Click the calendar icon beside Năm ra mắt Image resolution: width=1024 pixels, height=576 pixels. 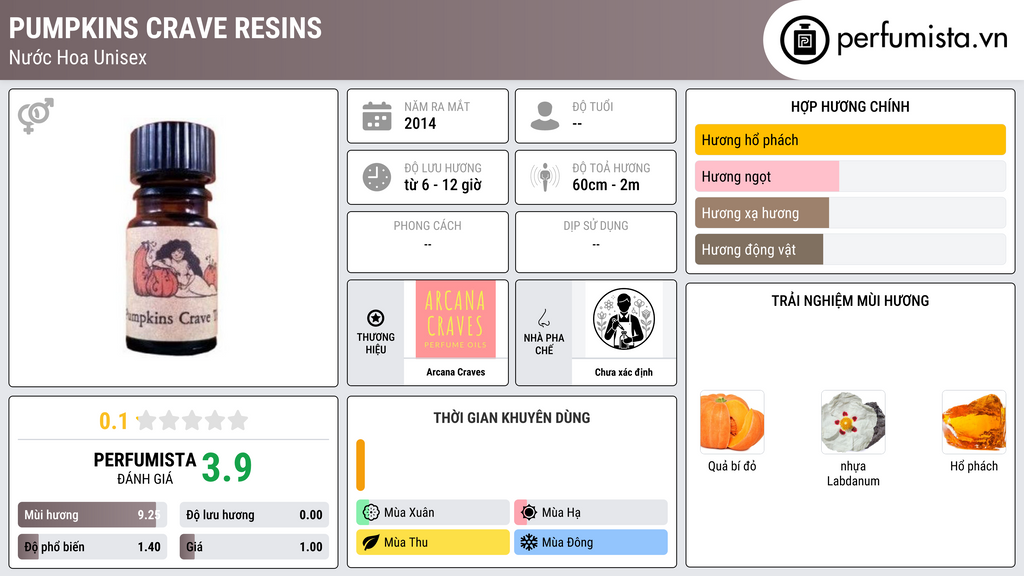[377, 116]
